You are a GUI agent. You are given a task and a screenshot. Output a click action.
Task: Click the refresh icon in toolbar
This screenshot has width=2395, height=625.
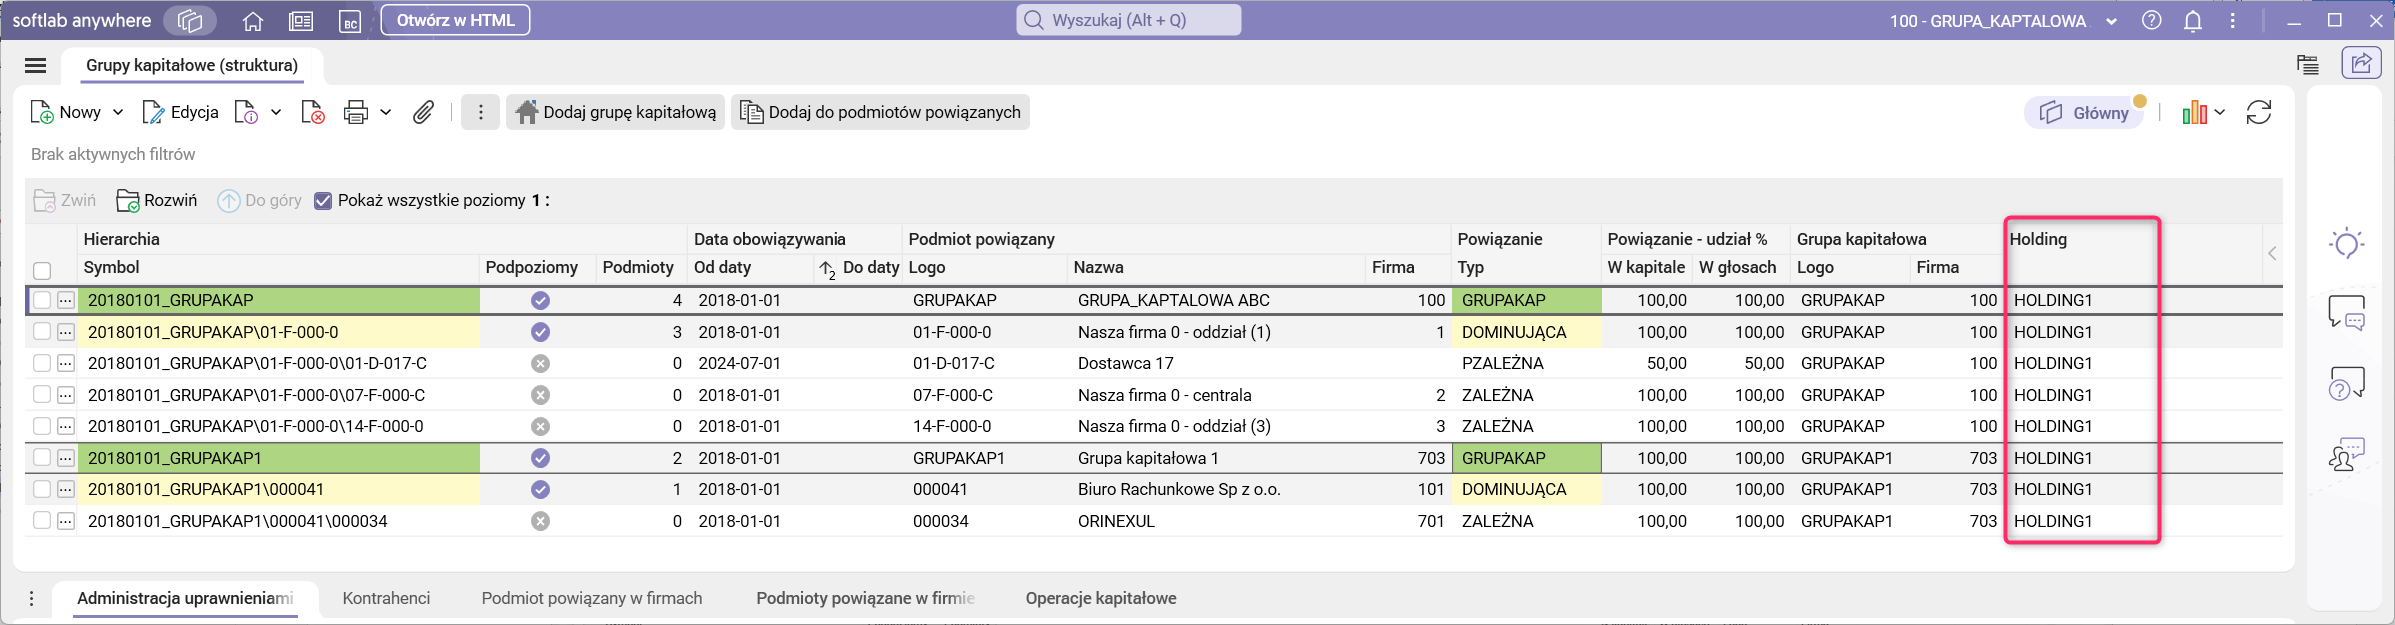tap(2259, 112)
